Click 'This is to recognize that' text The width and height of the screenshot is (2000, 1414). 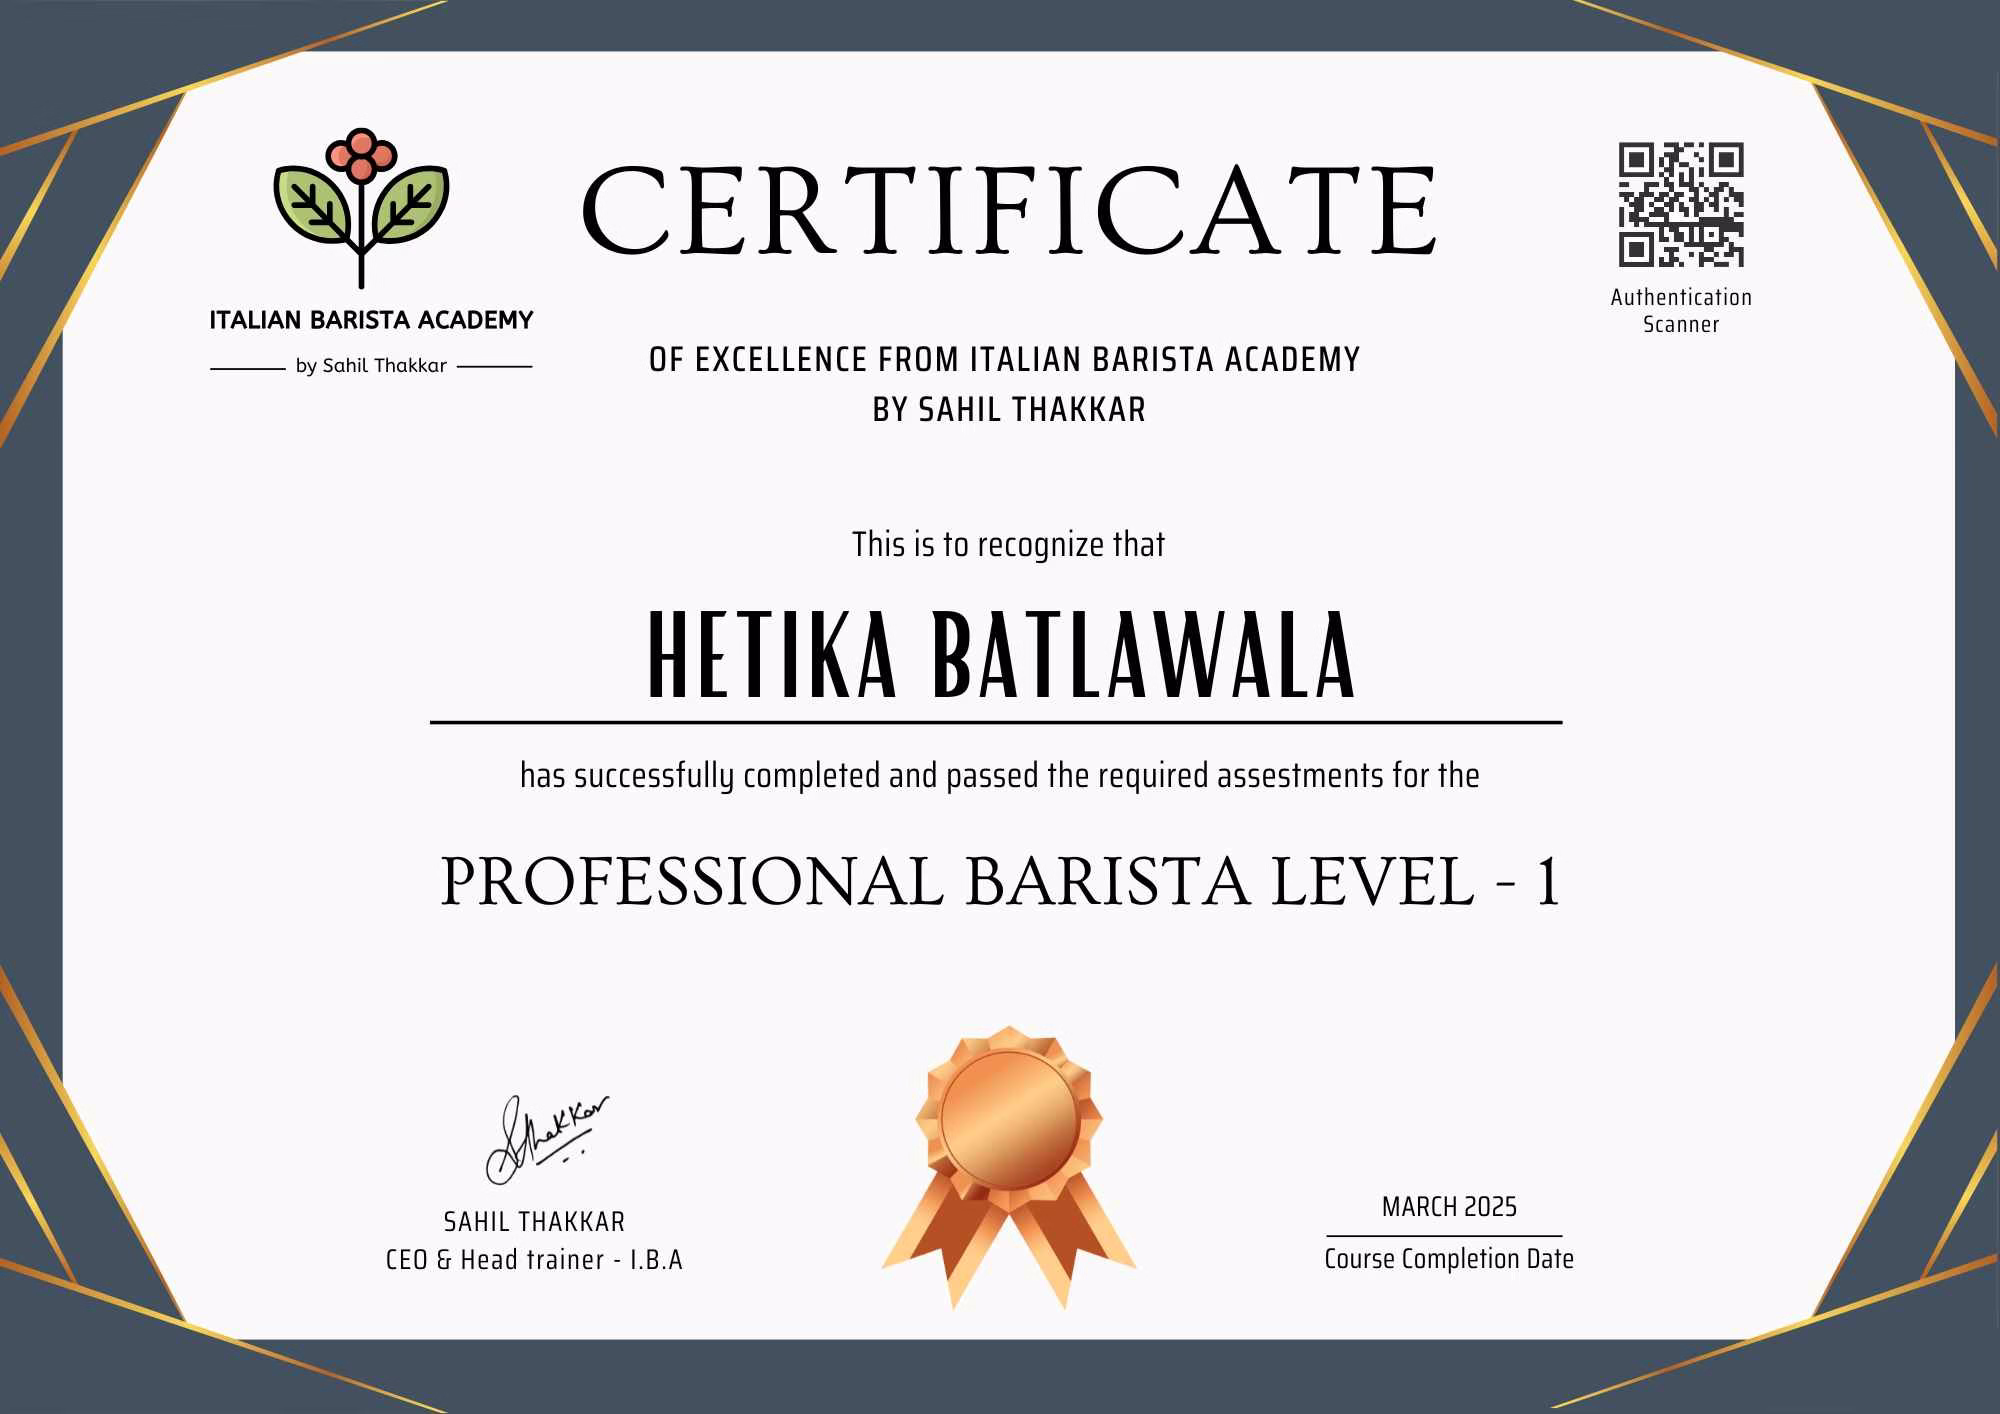[1008, 545]
